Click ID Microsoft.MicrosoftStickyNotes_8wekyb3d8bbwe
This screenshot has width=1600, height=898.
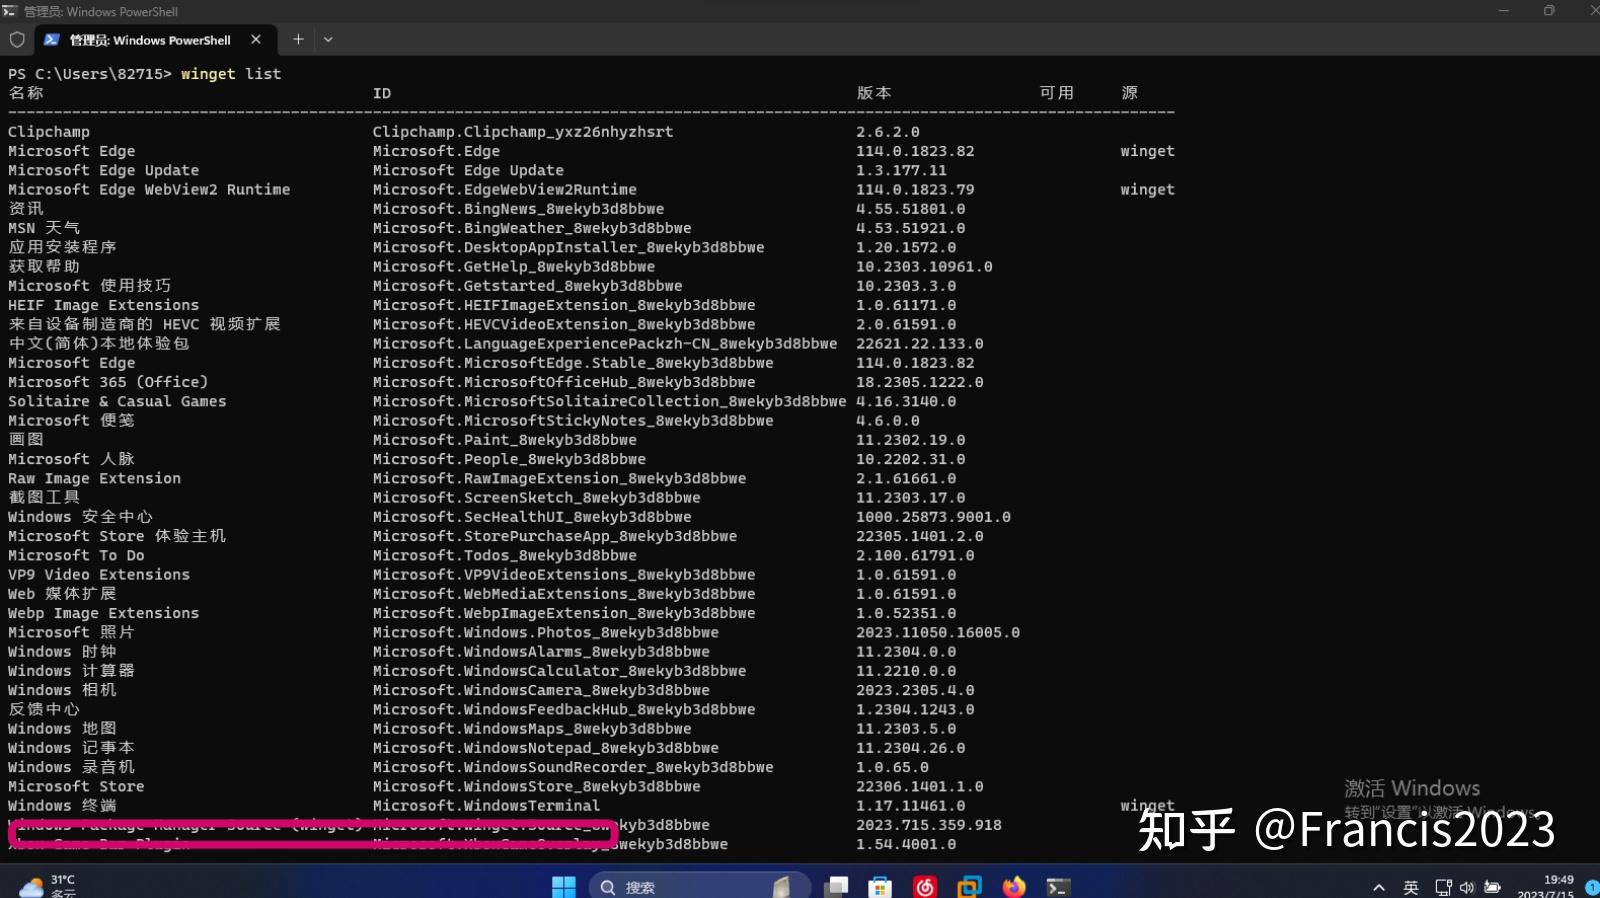click(x=573, y=420)
